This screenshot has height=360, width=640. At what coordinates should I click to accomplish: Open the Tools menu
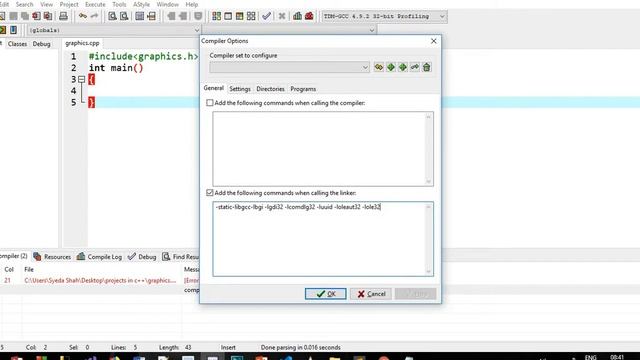tap(119, 4)
